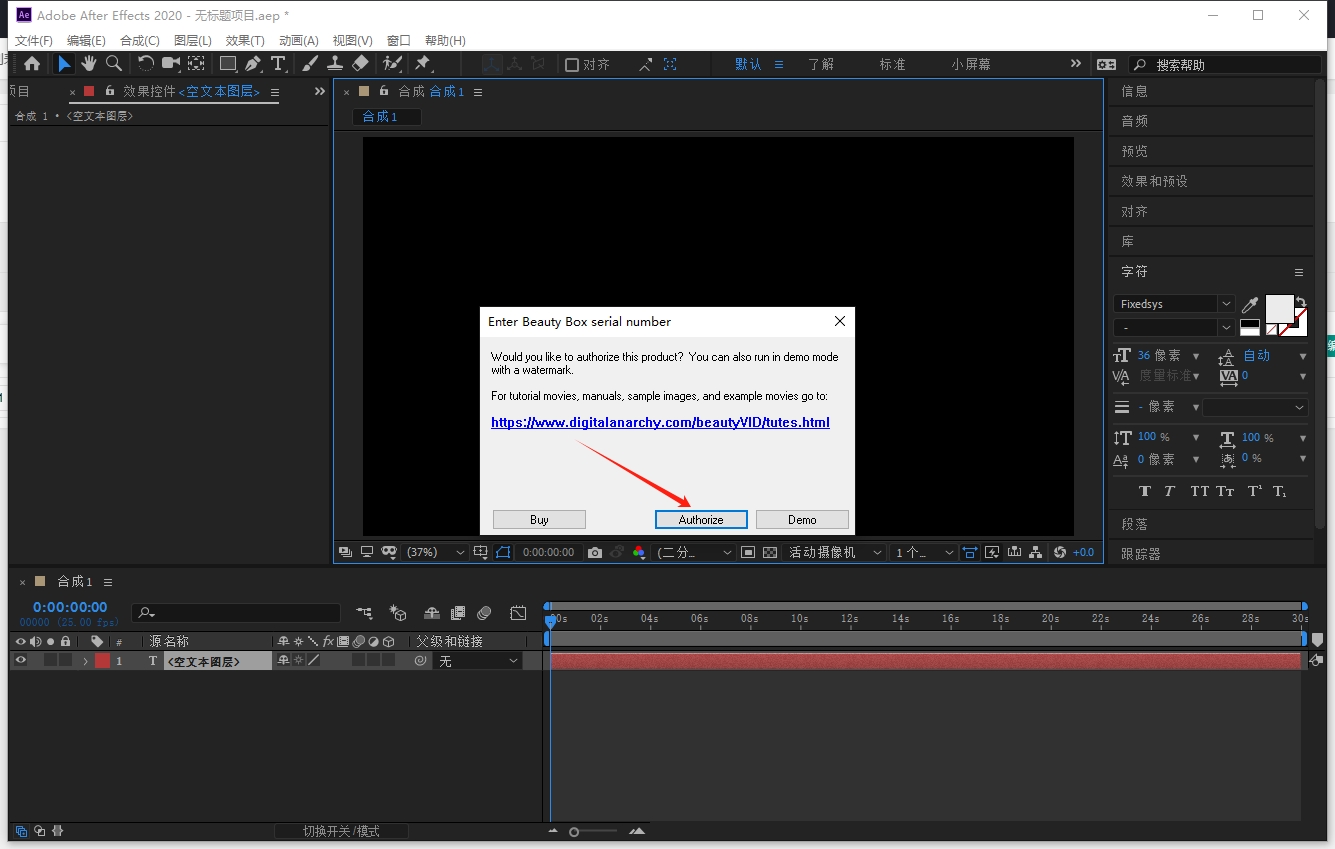Open the font style dropdown below Fixedsys
Screen dimensions: 1335x849
(1174, 327)
